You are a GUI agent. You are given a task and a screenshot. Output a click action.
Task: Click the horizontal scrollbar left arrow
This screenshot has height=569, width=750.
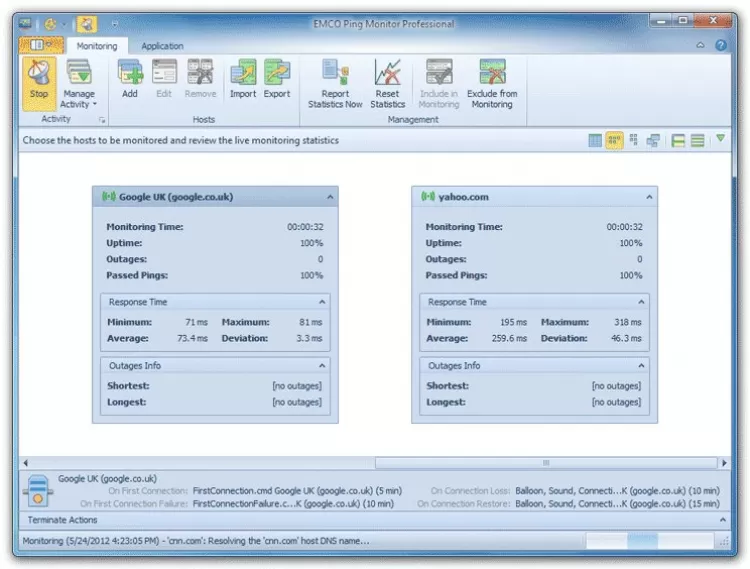(x=25, y=463)
